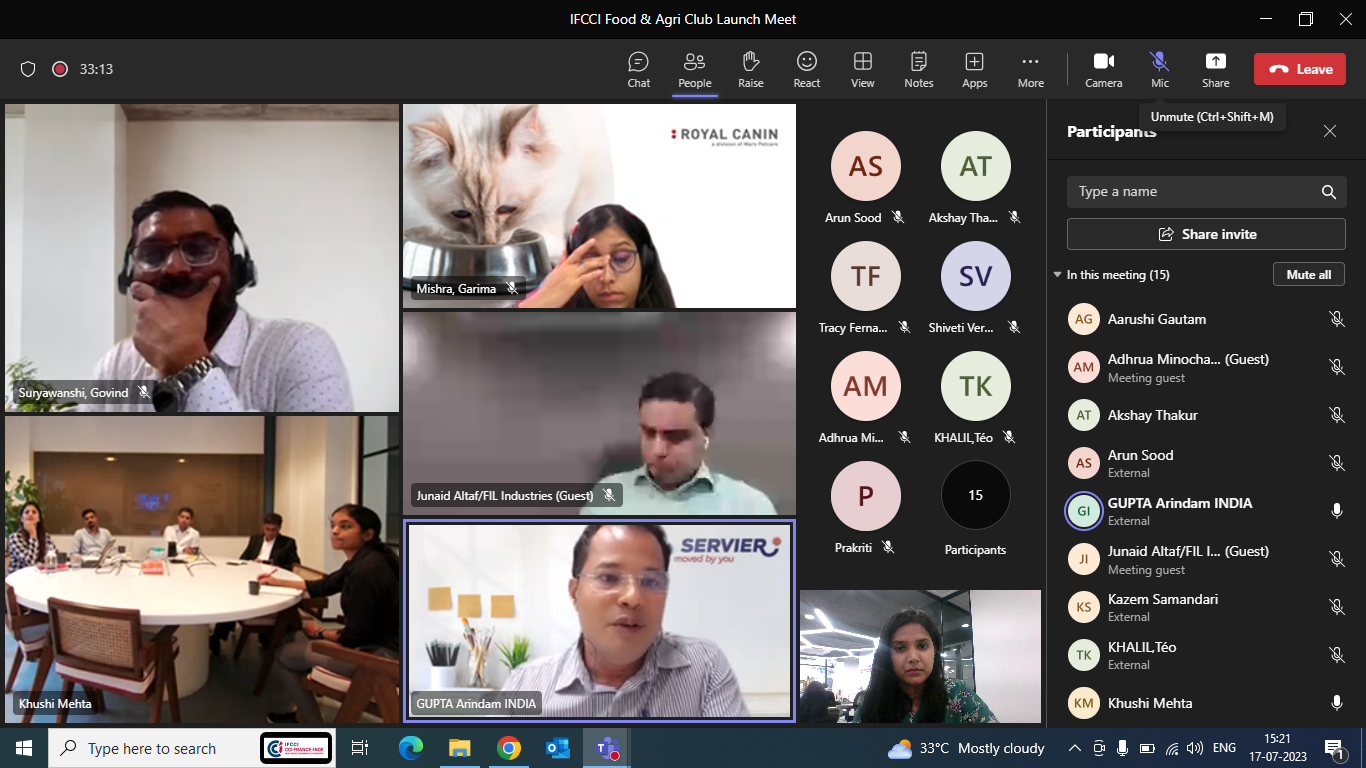1366x768 pixels.
Task: Change meeting layout with View
Action: point(862,69)
